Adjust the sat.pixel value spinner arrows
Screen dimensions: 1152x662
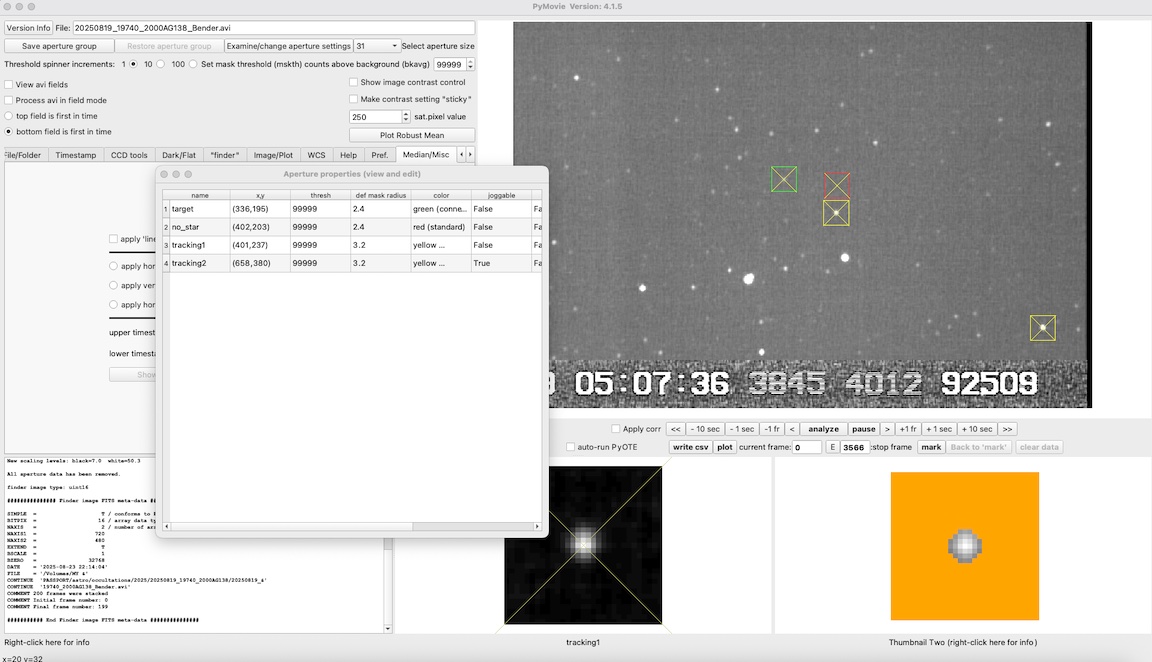(x=405, y=117)
